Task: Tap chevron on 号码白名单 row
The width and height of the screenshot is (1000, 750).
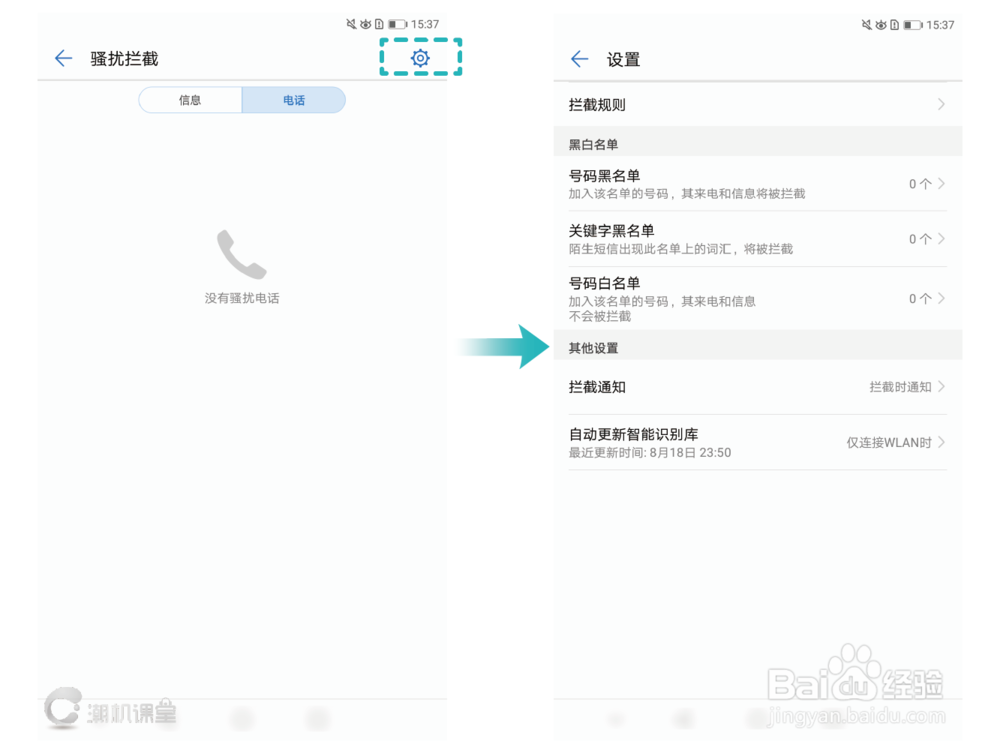Action: click(x=941, y=298)
